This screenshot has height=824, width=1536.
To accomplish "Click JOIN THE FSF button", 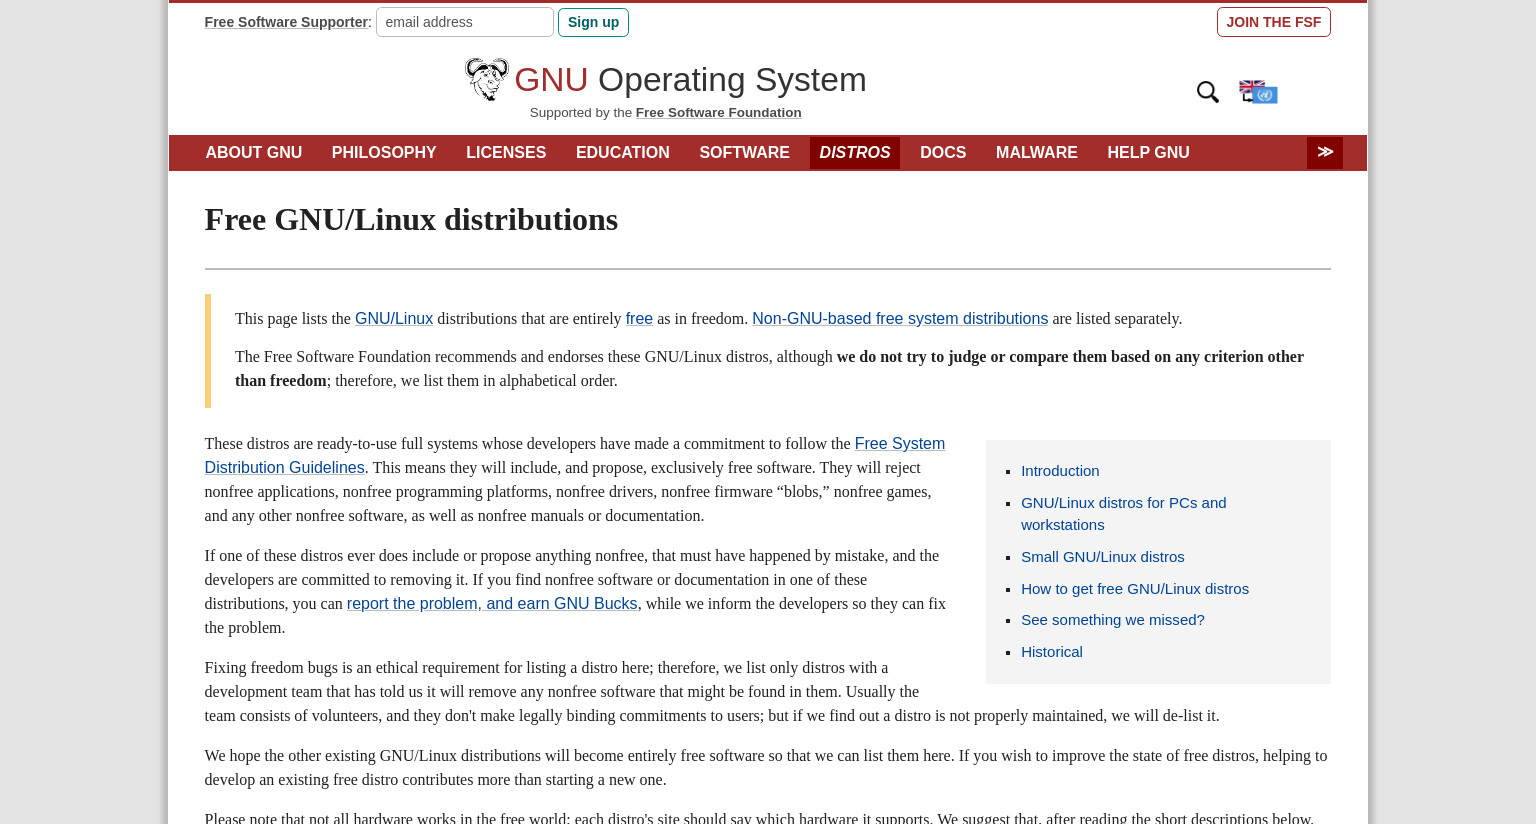I will [1273, 22].
